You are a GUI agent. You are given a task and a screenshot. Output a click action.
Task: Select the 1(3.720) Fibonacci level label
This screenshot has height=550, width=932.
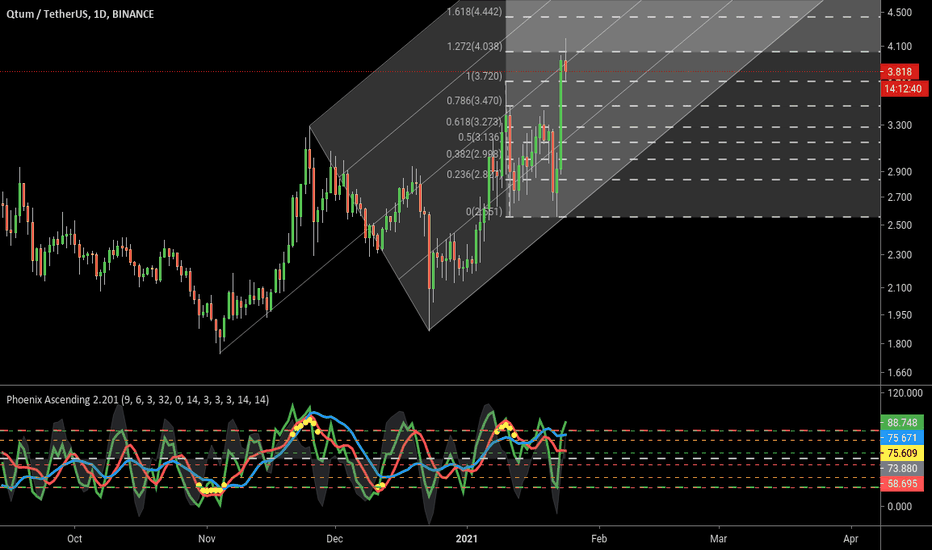coord(484,76)
